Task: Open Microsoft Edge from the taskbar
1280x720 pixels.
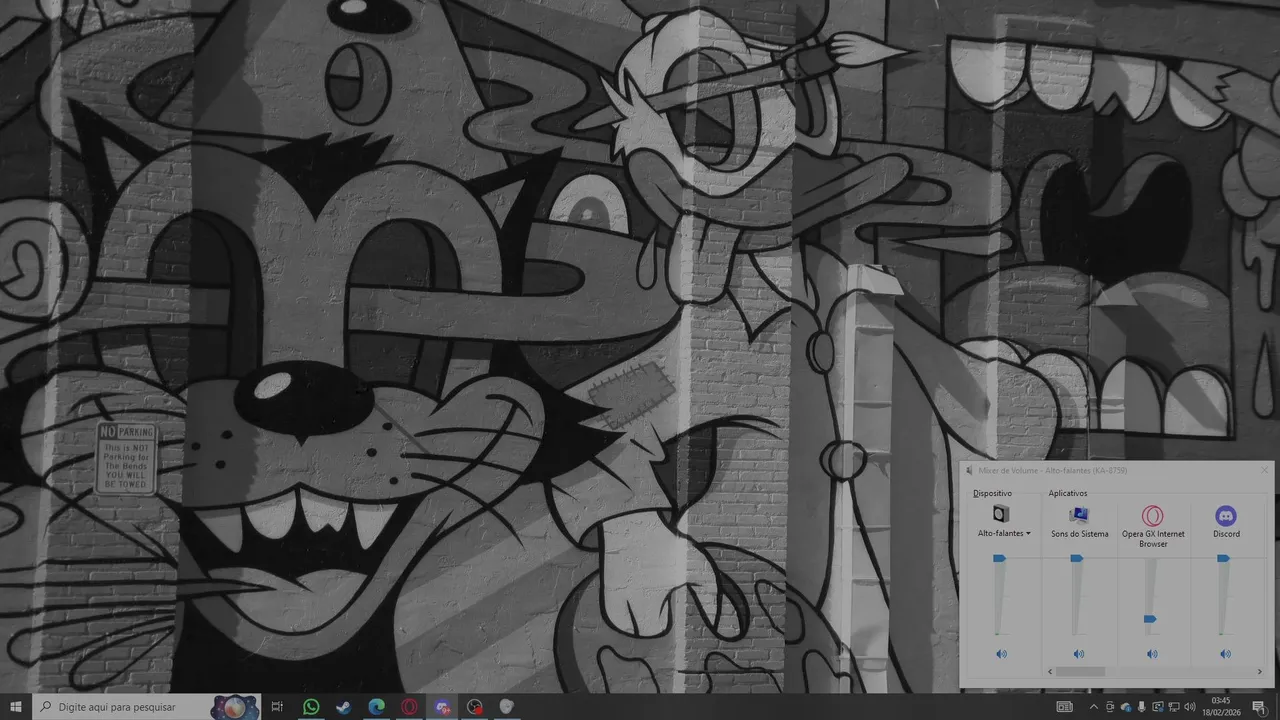Action: point(376,707)
